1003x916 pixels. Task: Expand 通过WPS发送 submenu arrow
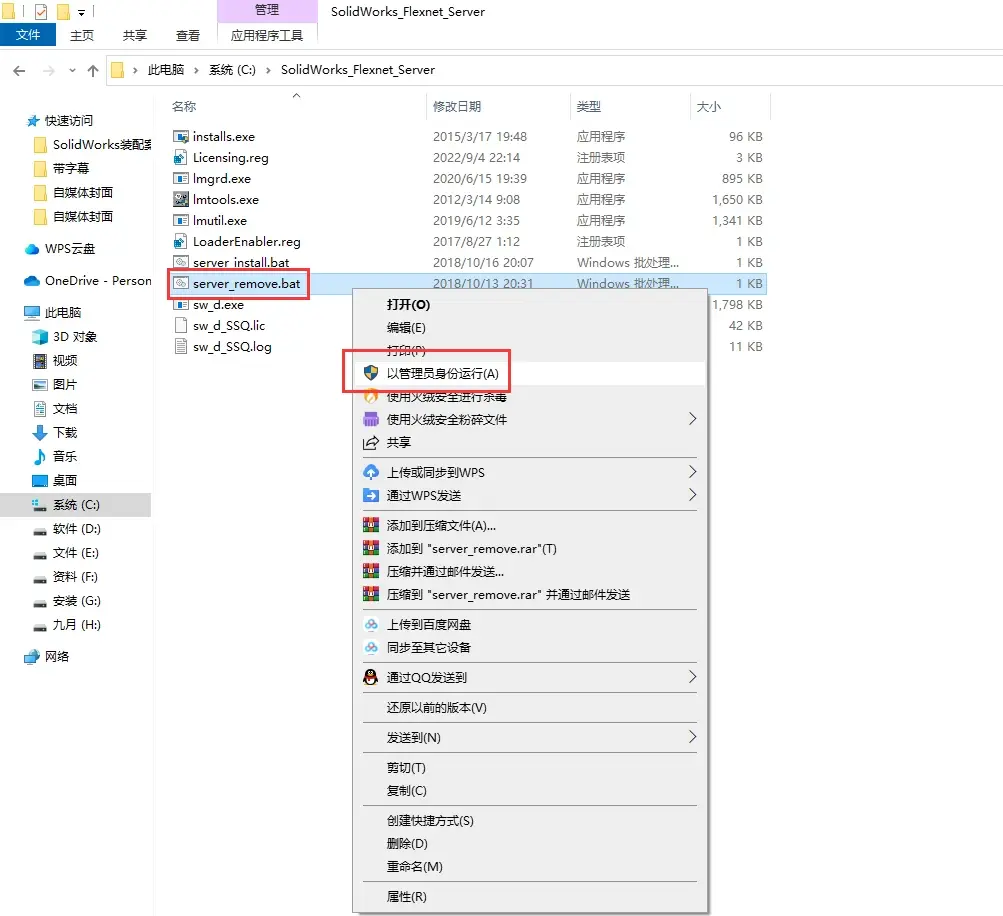tap(692, 495)
